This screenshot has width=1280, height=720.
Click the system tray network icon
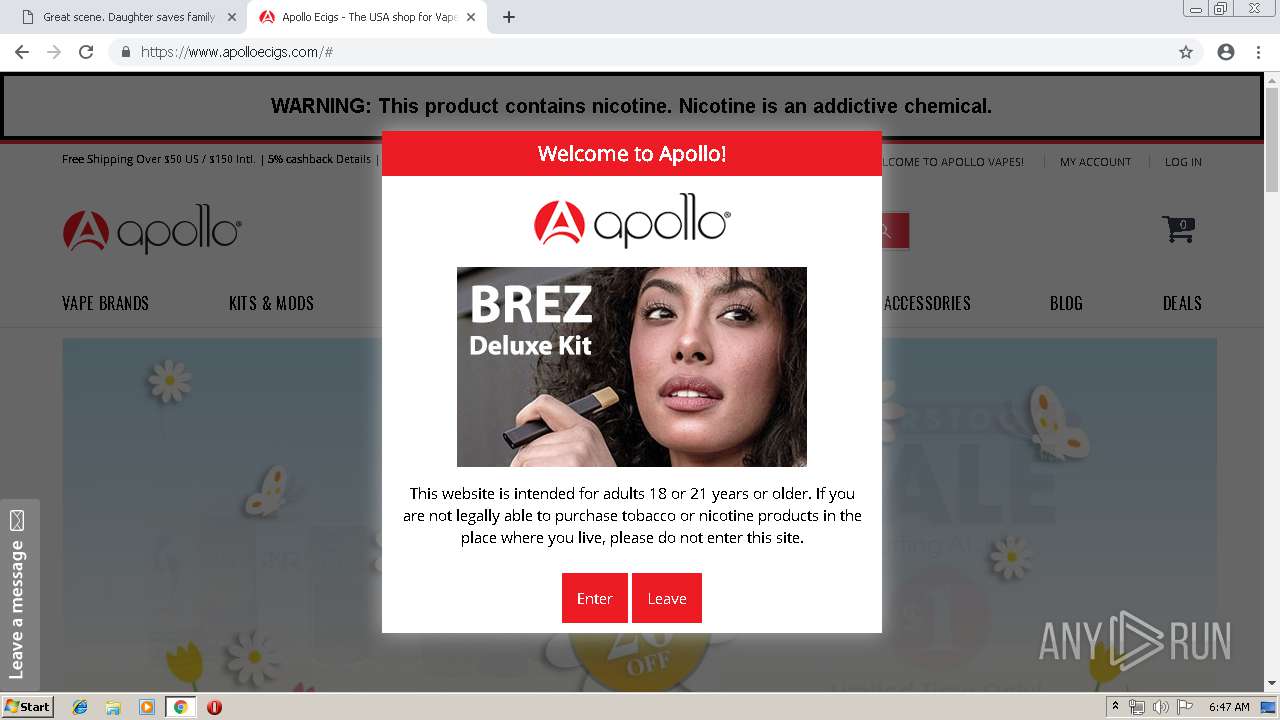1137,707
